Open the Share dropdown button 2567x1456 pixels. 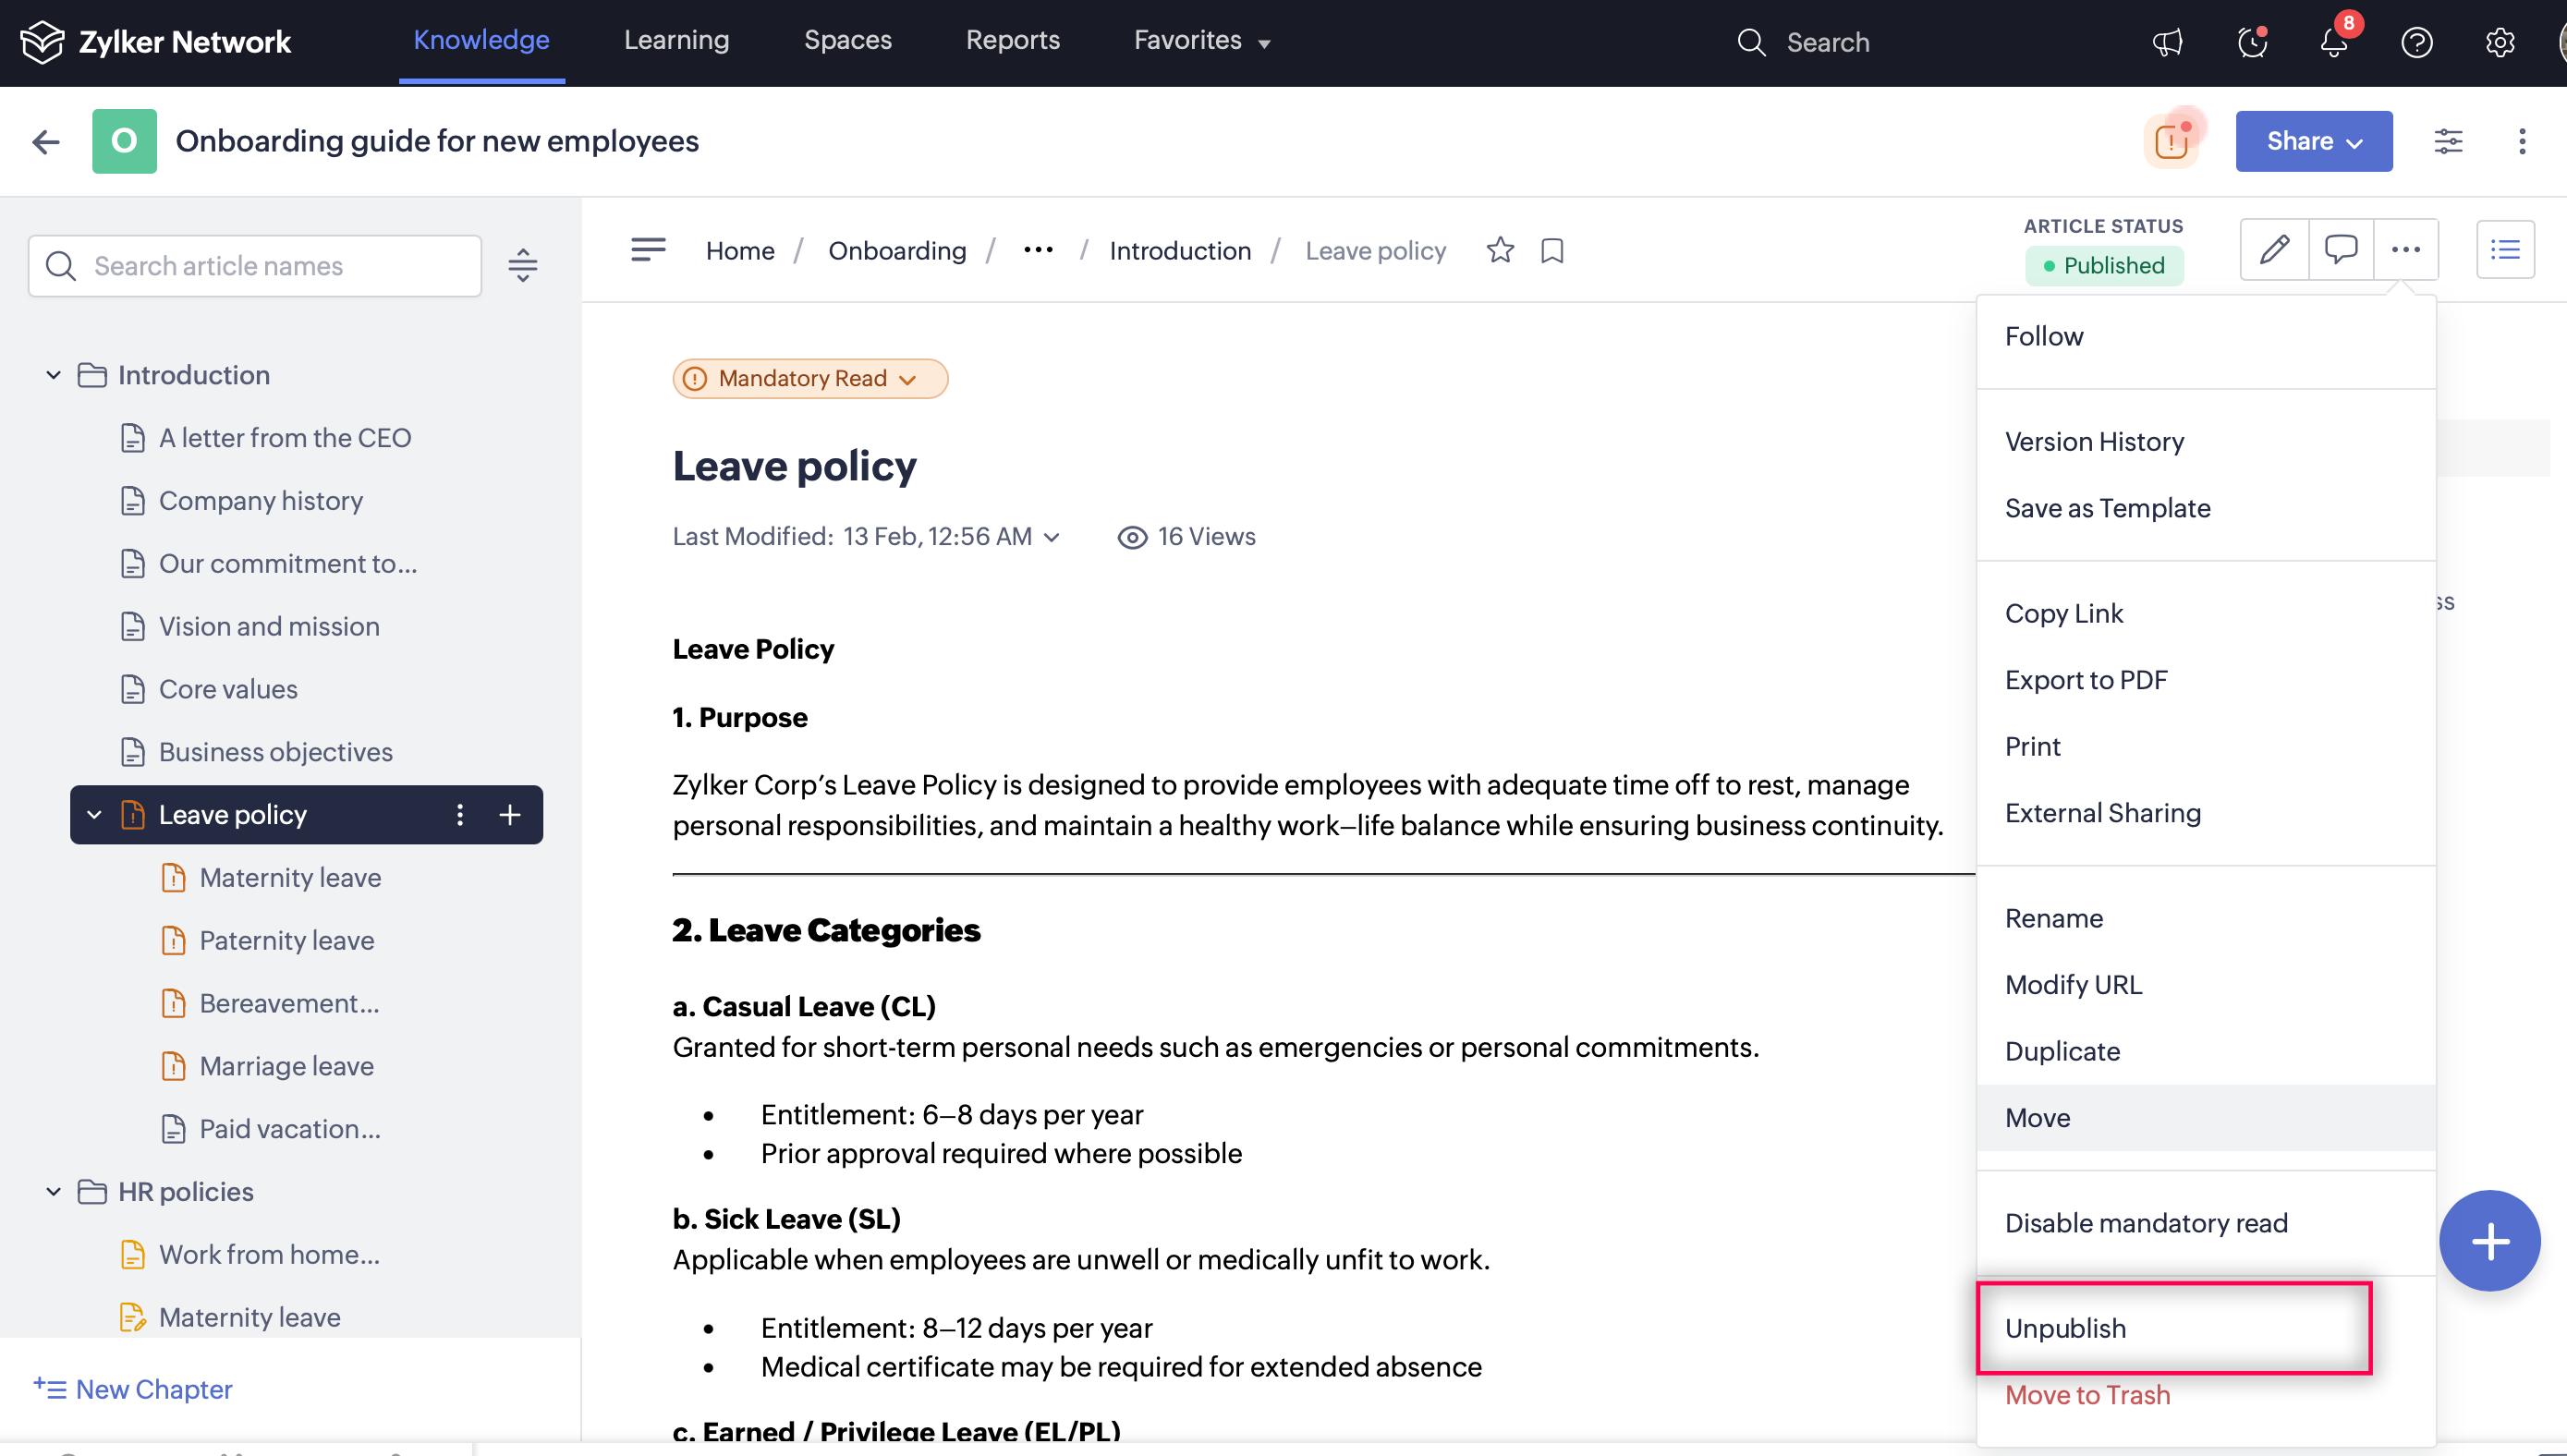click(2313, 141)
